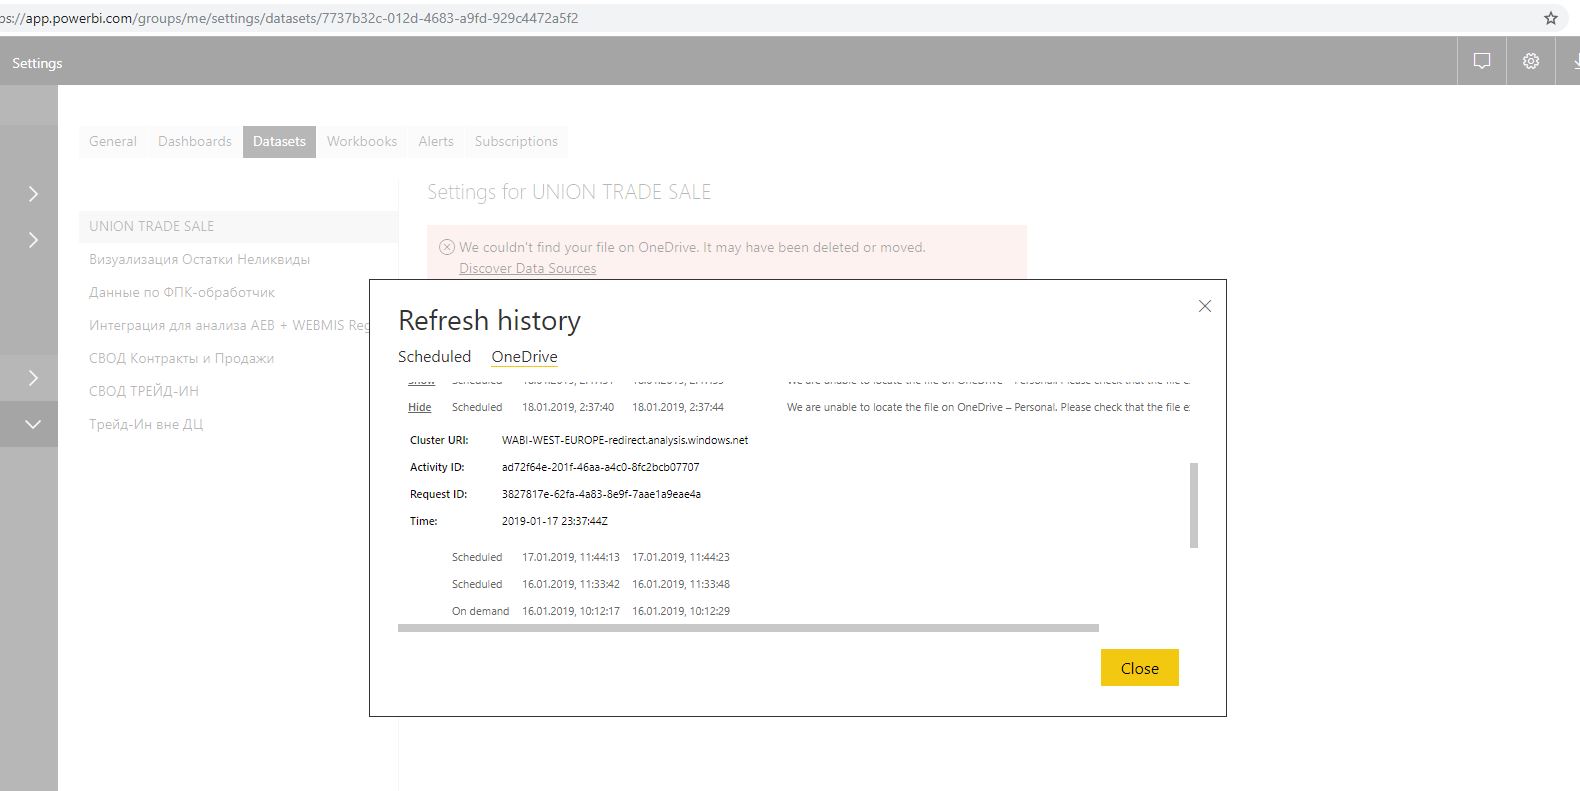Select Интеграция для анализа АЕВ dataset

229,325
